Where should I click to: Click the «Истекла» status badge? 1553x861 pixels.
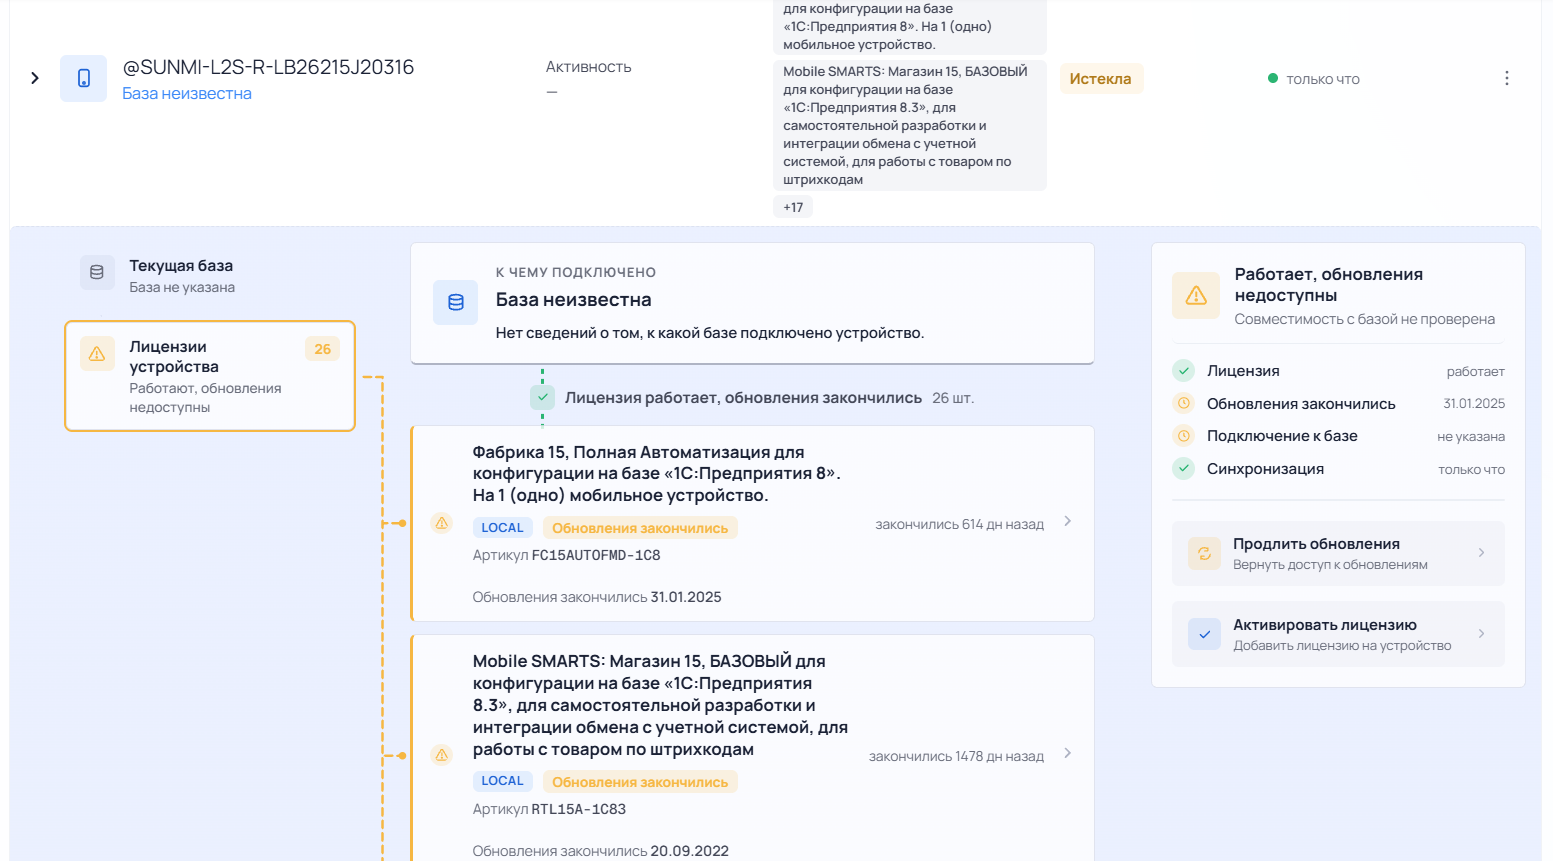click(x=1101, y=79)
